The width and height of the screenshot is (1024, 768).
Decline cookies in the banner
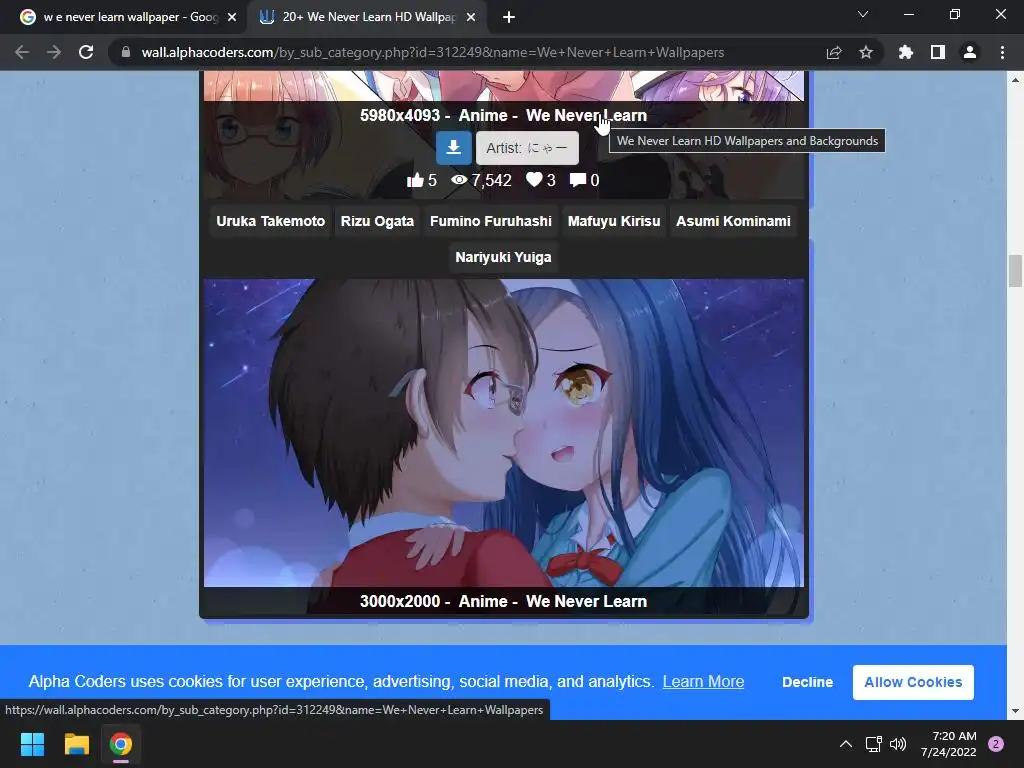[x=807, y=682]
